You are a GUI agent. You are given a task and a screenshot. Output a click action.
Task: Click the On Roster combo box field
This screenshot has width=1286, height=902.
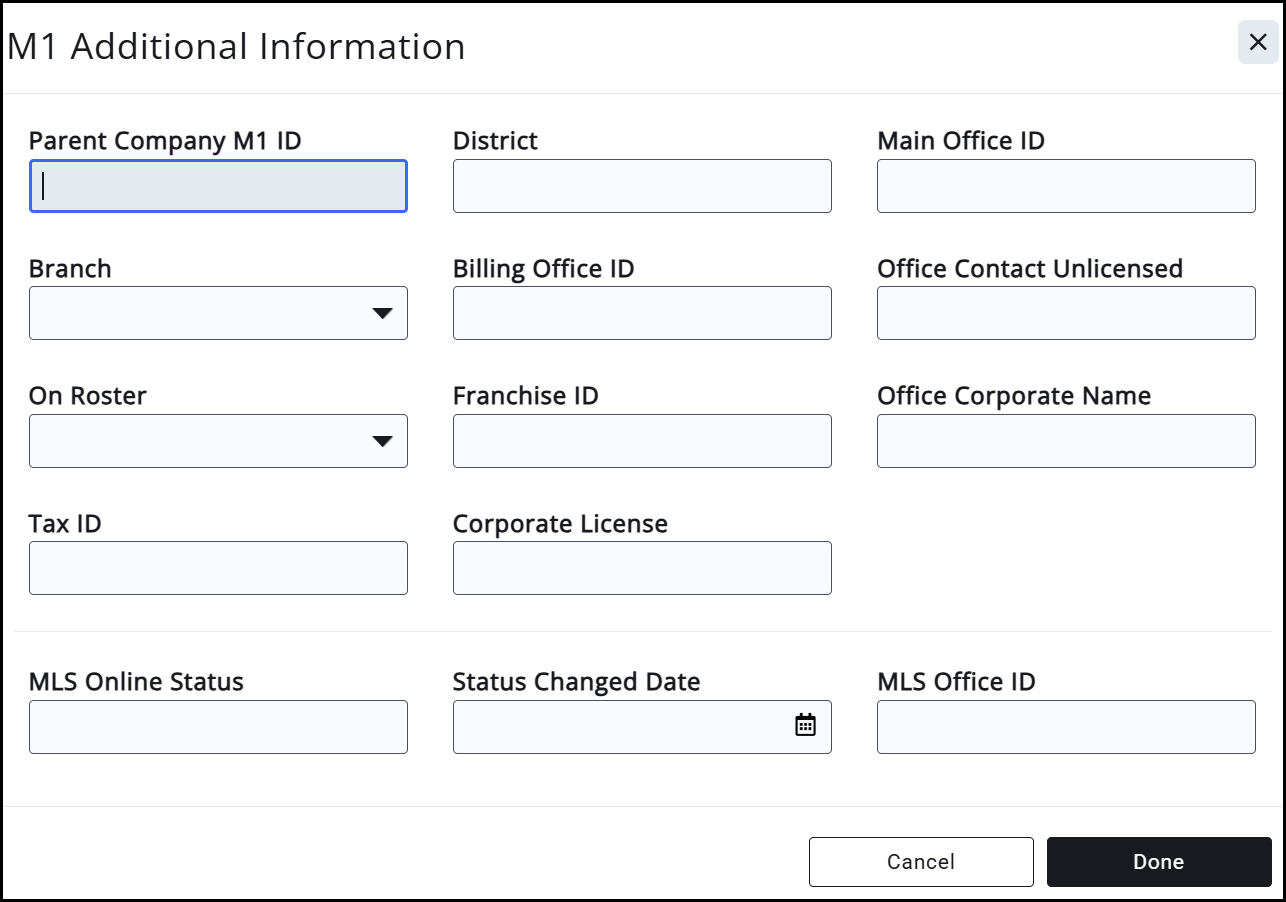[198, 441]
